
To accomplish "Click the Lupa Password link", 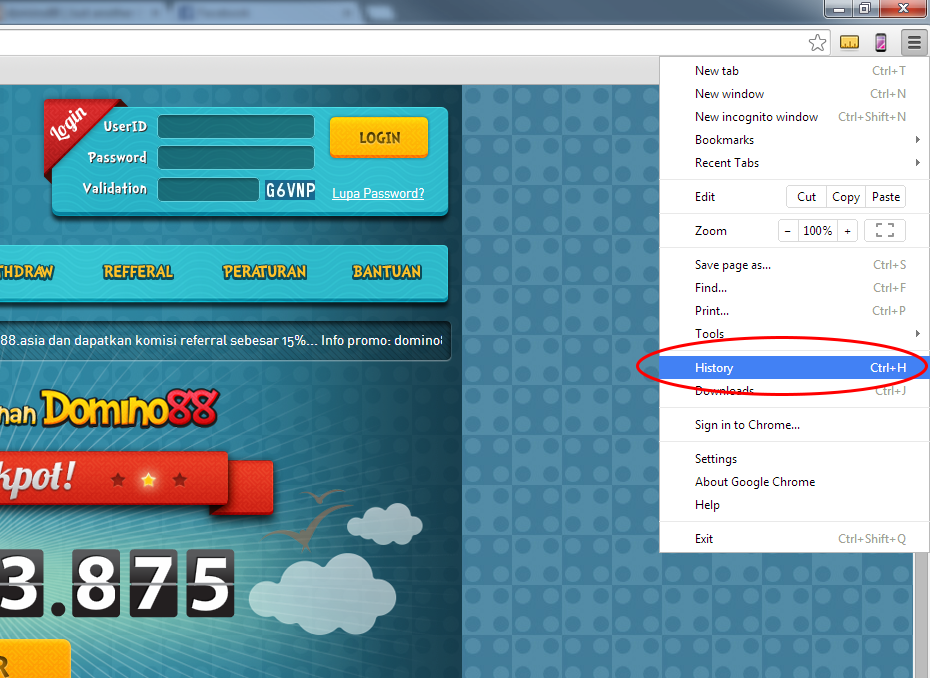I will (x=378, y=193).
